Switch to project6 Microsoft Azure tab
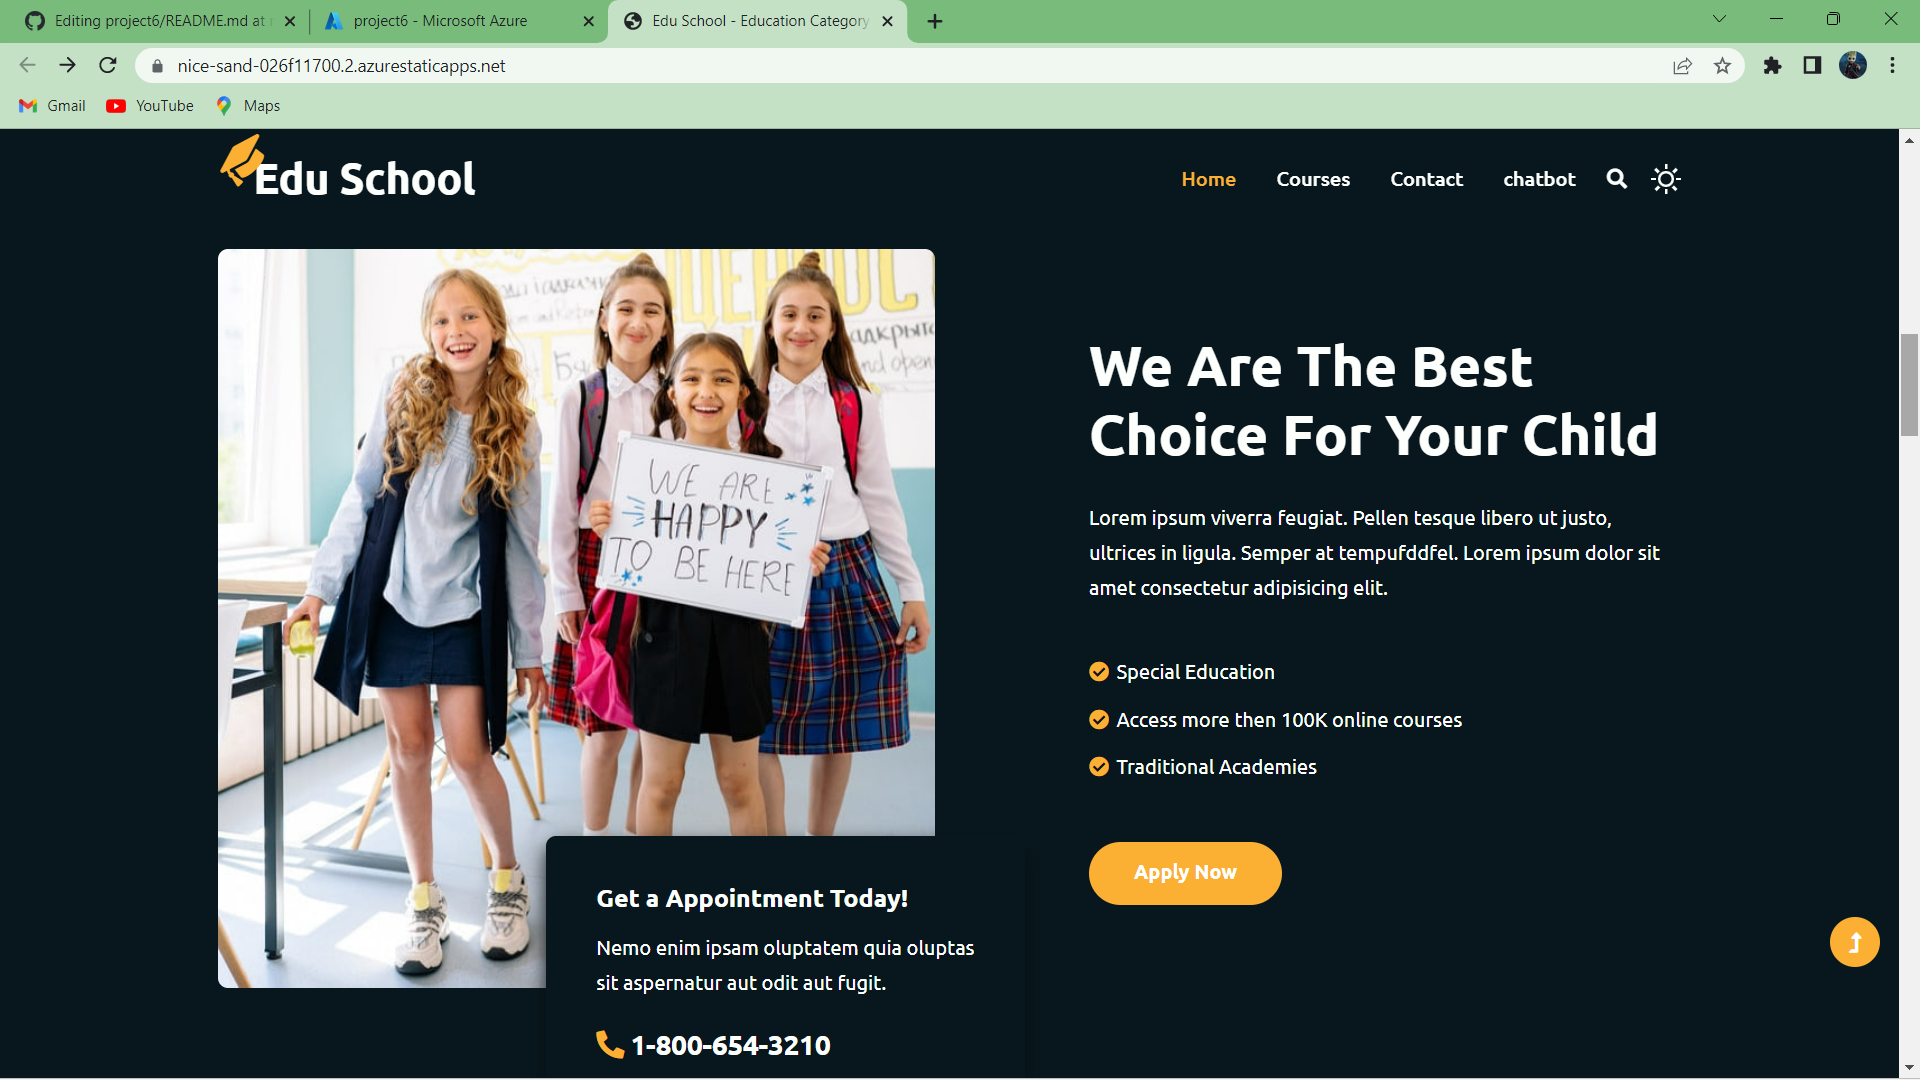 tap(440, 21)
